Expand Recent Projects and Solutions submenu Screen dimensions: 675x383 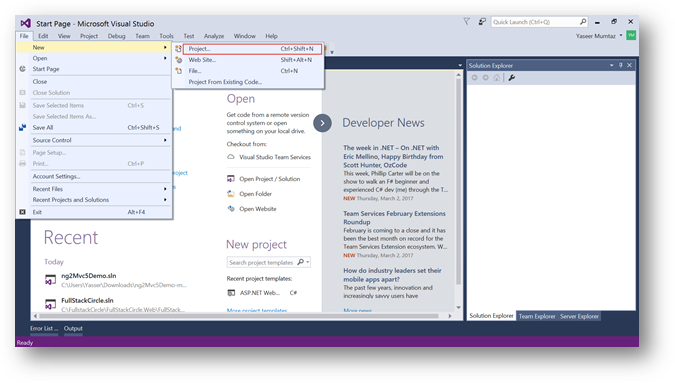click(165, 200)
